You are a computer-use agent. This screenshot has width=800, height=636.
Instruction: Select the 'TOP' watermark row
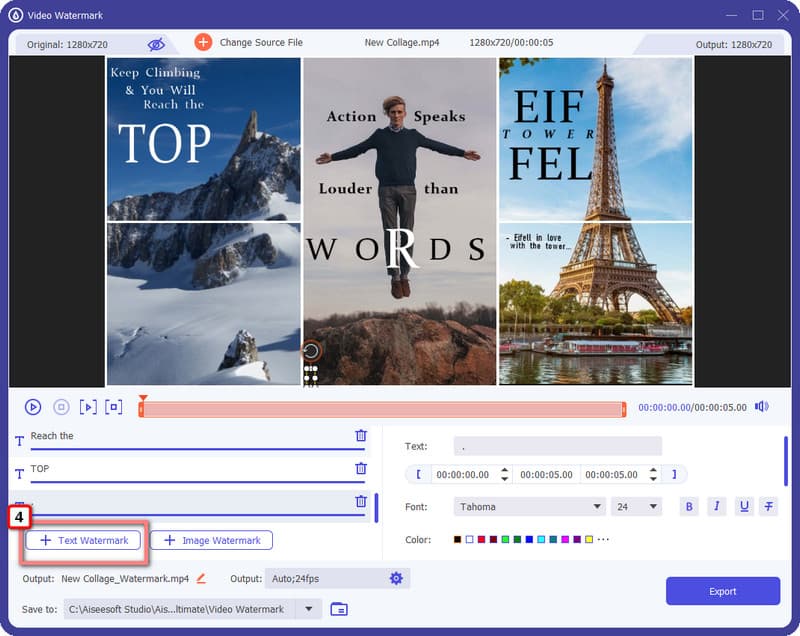(x=190, y=472)
